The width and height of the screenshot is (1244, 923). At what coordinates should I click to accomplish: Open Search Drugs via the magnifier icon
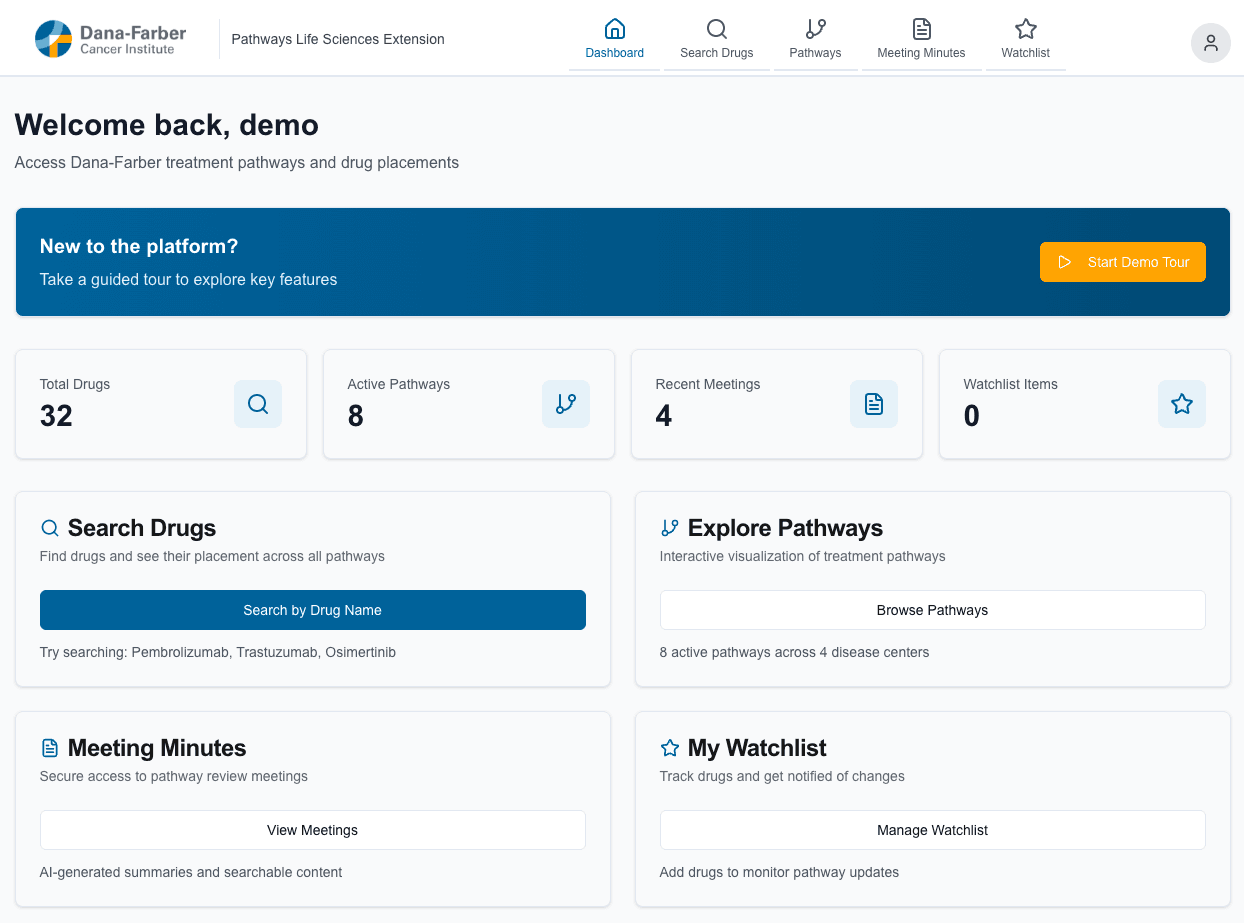click(x=716, y=28)
